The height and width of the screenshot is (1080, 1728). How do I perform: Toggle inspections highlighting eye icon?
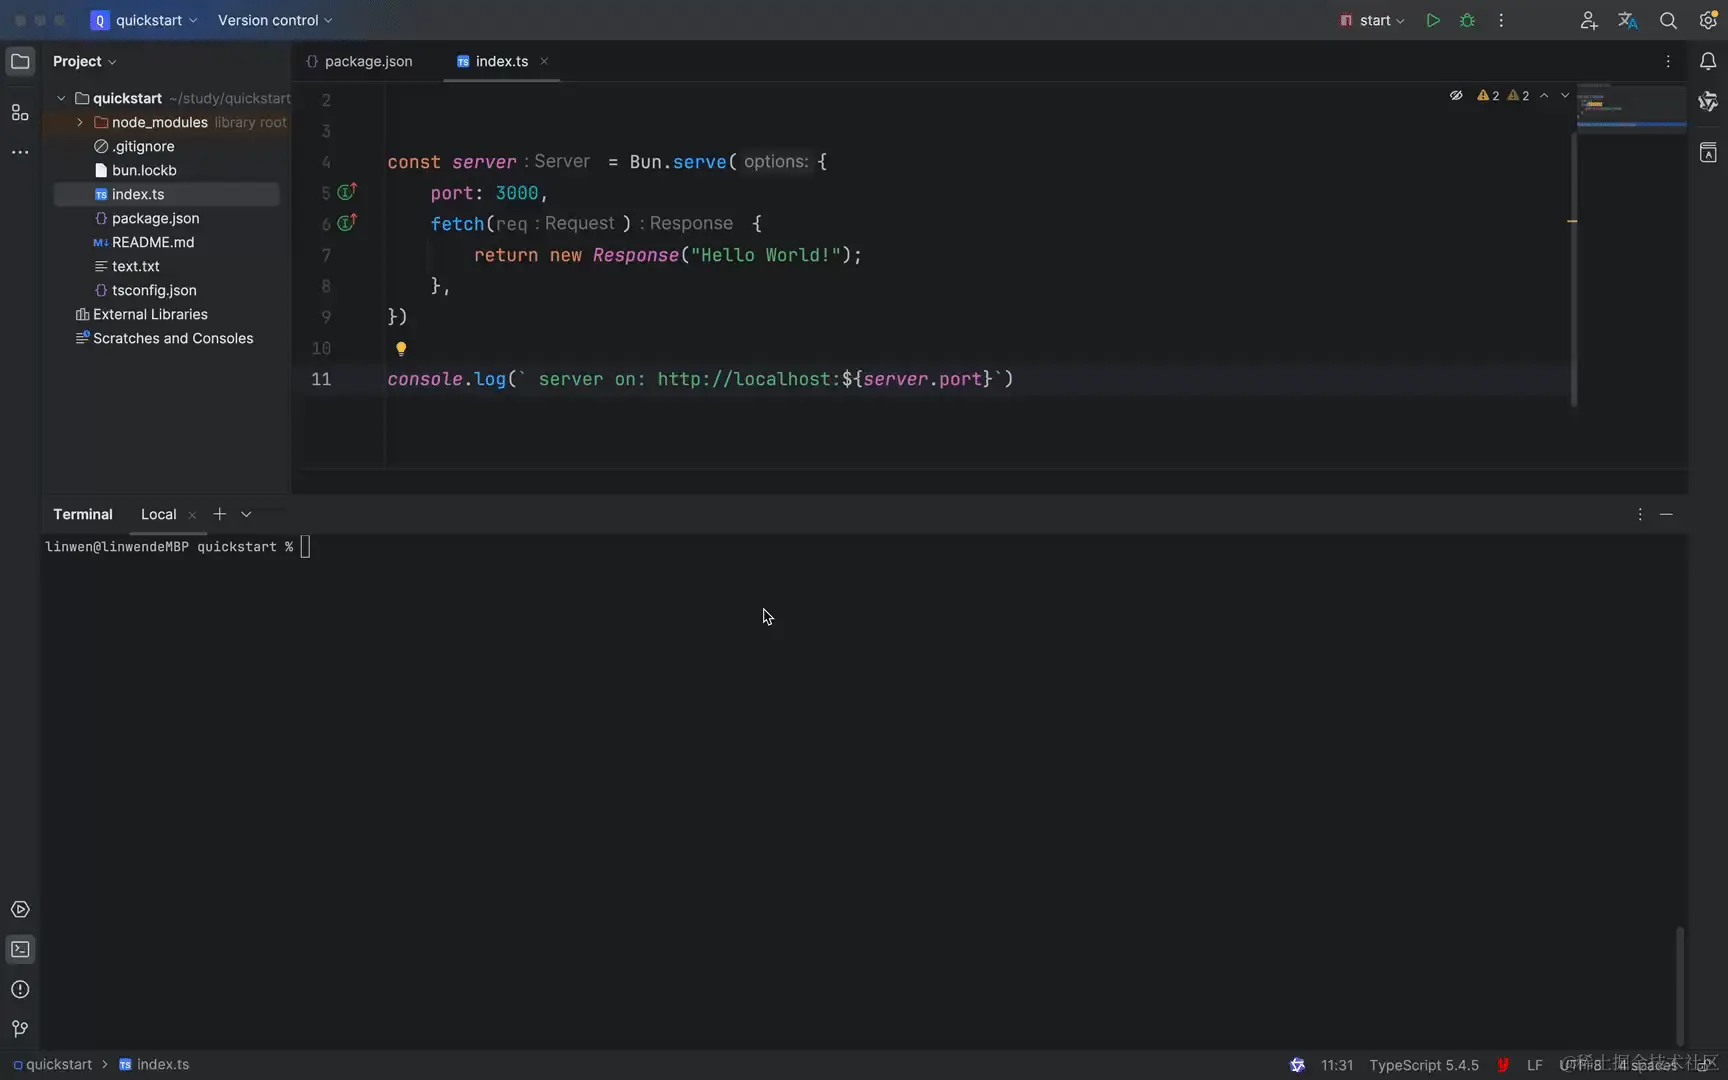click(1456, 96)
